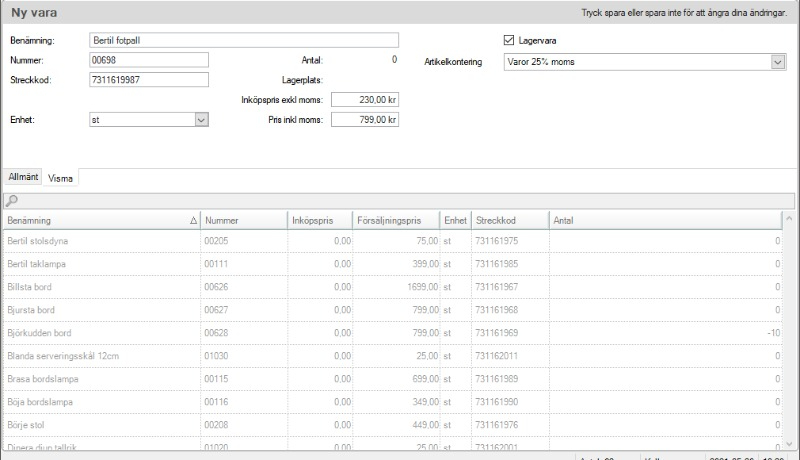The height and width of the screenshot is (460, 800).
Task: Click the item search bar
Action: click(x=399, y=200)
